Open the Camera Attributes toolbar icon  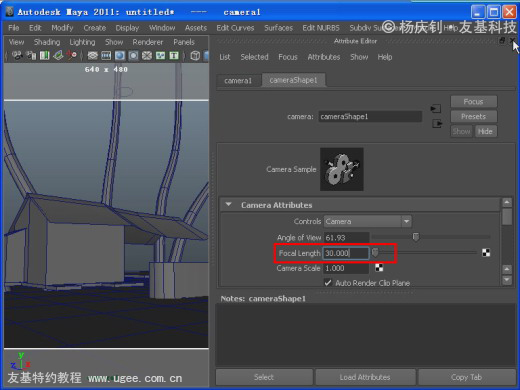point(31,56)
